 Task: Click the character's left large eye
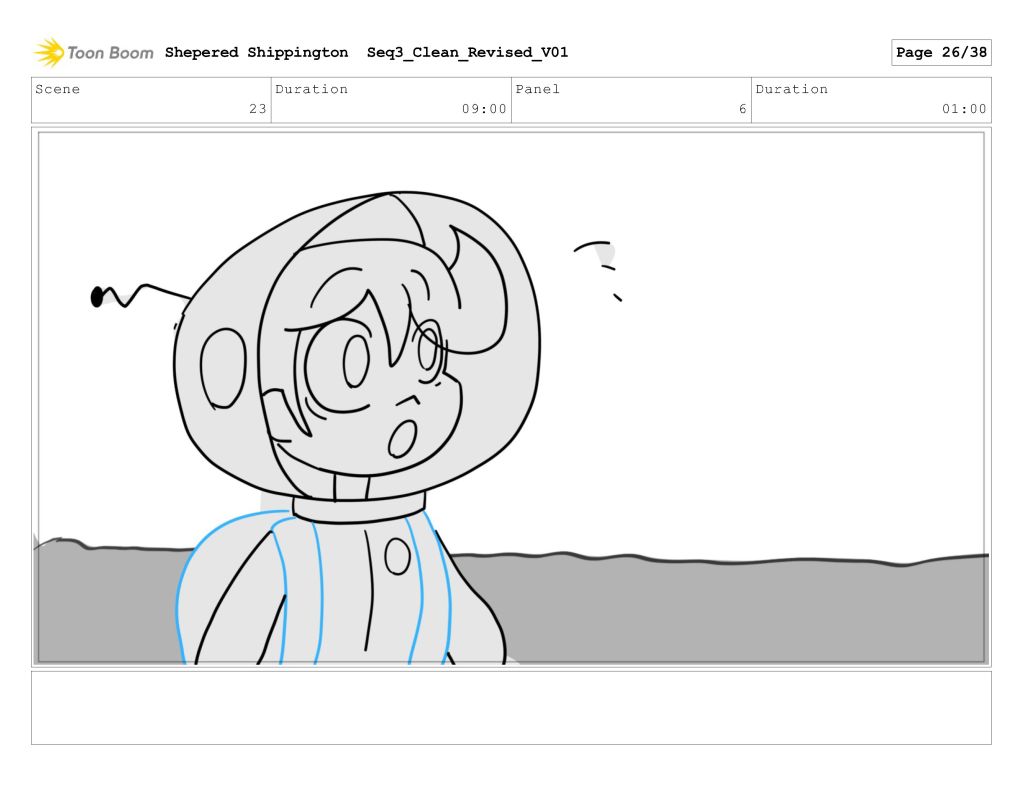pyautogui.click(x=356, y=361)
